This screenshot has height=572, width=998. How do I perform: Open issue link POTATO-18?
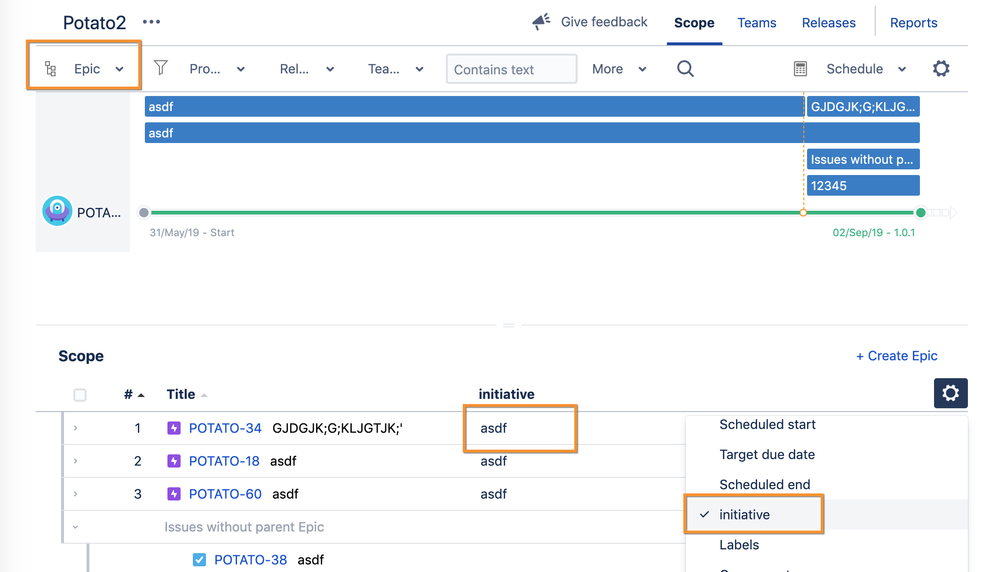224,461
